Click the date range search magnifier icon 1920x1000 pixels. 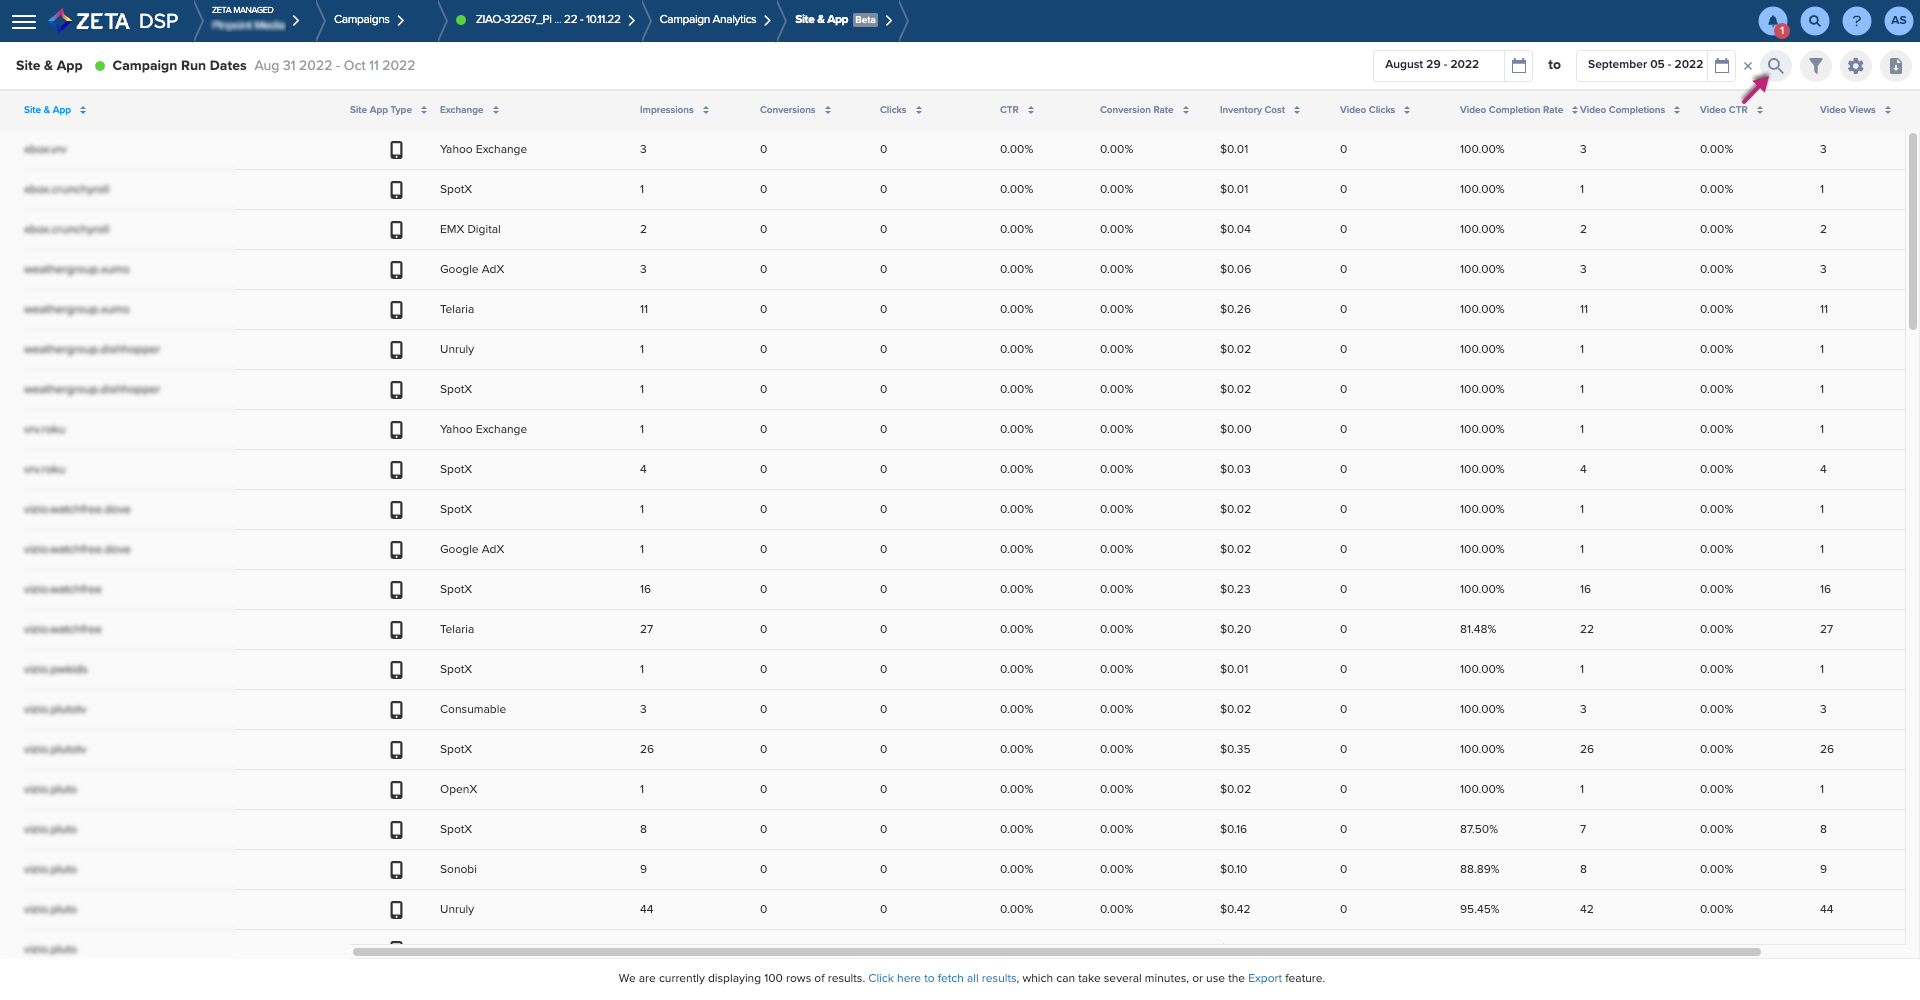coord(1776,66)
